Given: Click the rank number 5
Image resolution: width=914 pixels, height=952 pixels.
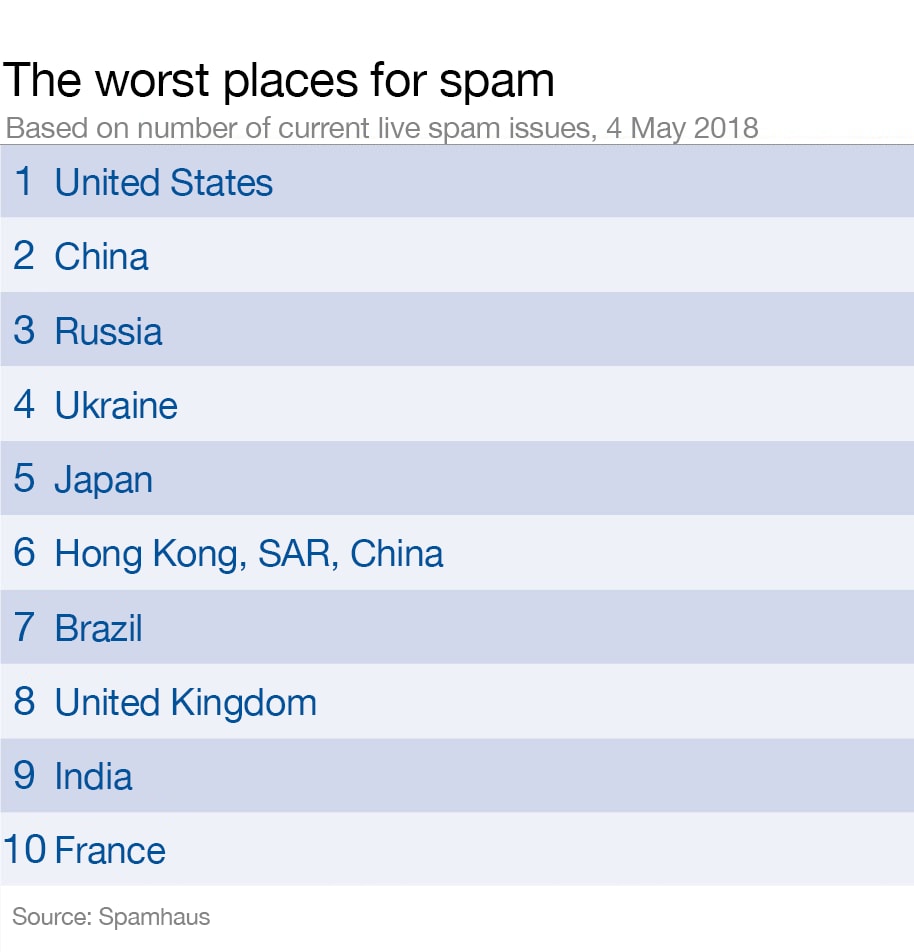Looking at the screenshot, I should tap(24, 478).
